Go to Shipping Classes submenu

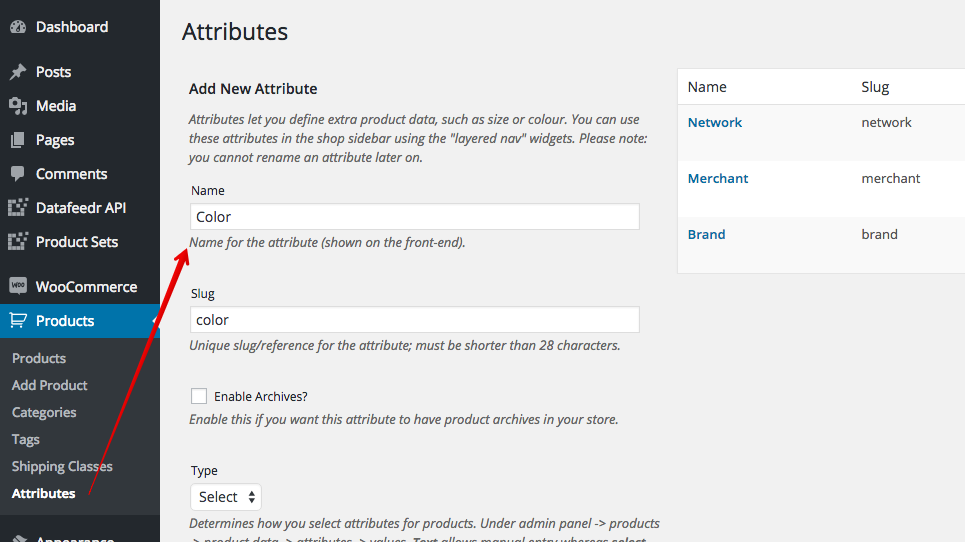(x=62, y=466)
